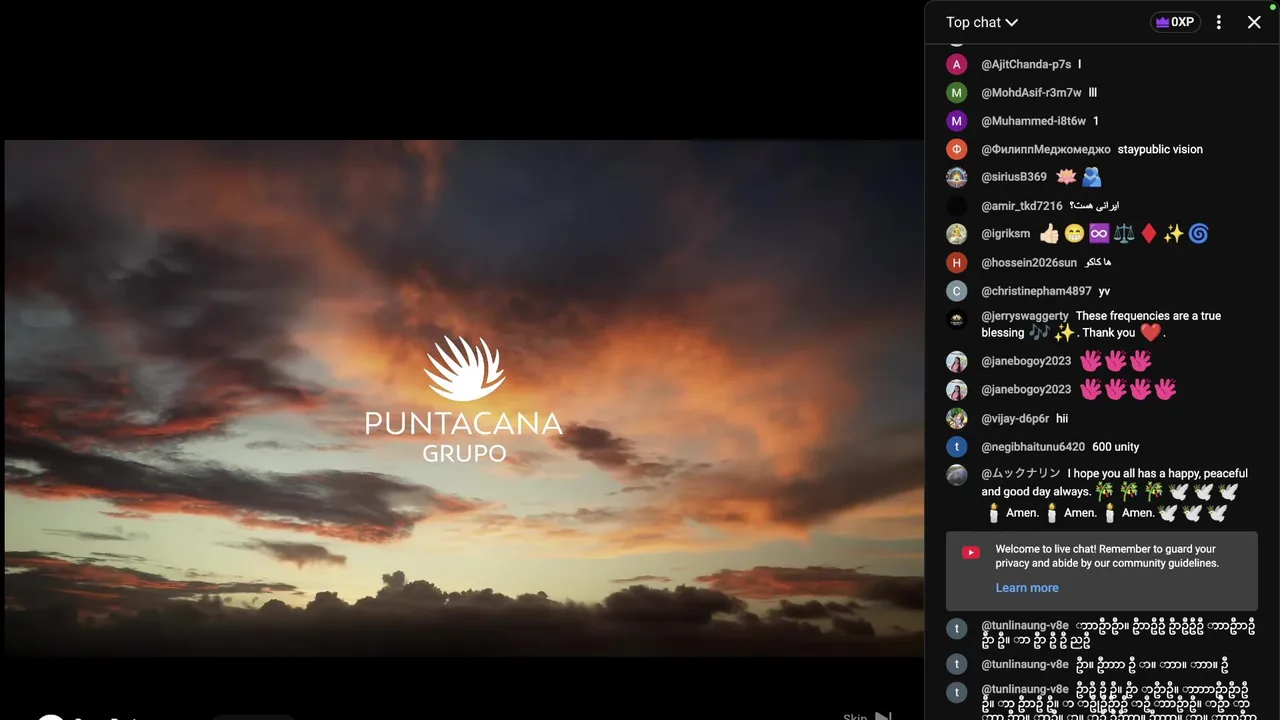The height and width of the screenshot is (720, 1280).
Task: Click siriusB369 profile picture
Action: pos(957,177)
